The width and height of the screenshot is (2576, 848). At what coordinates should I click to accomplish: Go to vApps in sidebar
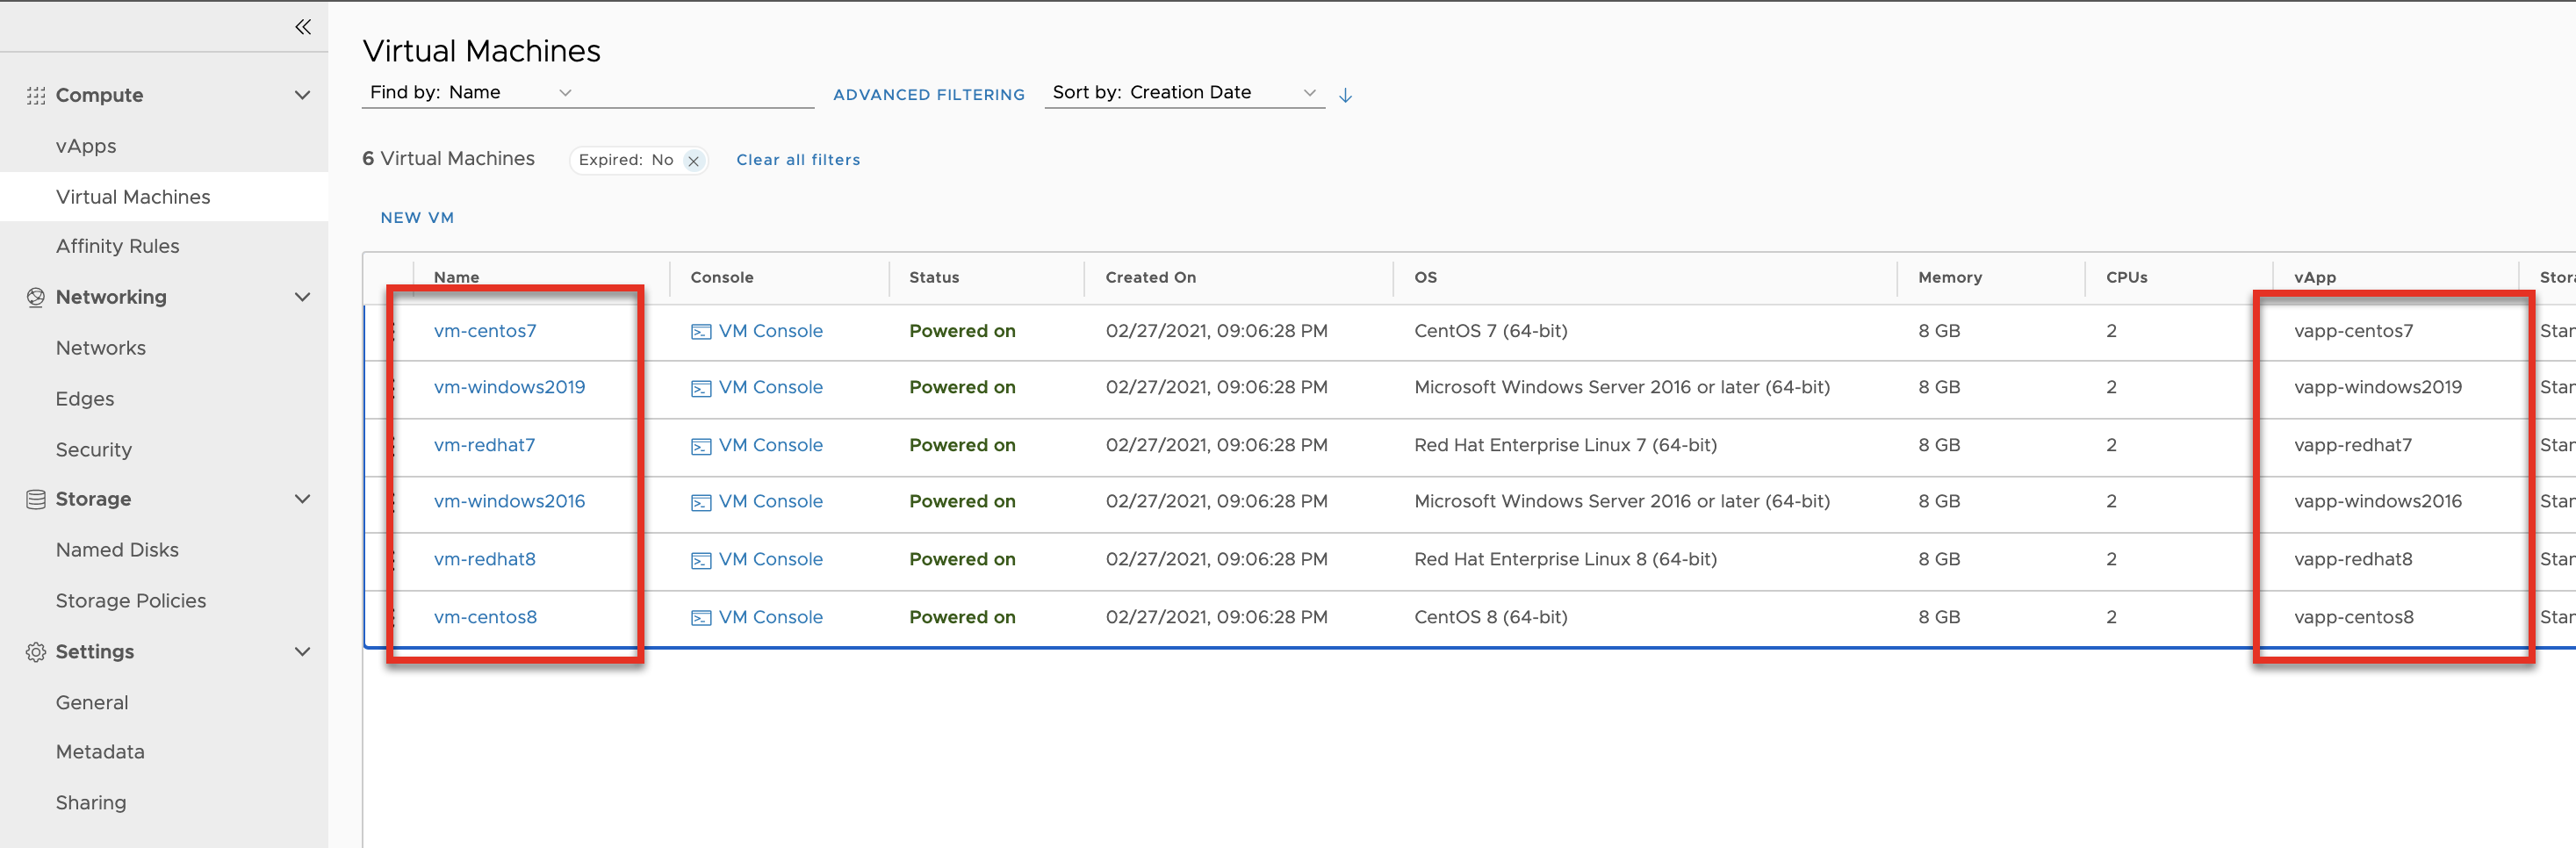pyautogui.click(x=86, y=146)
